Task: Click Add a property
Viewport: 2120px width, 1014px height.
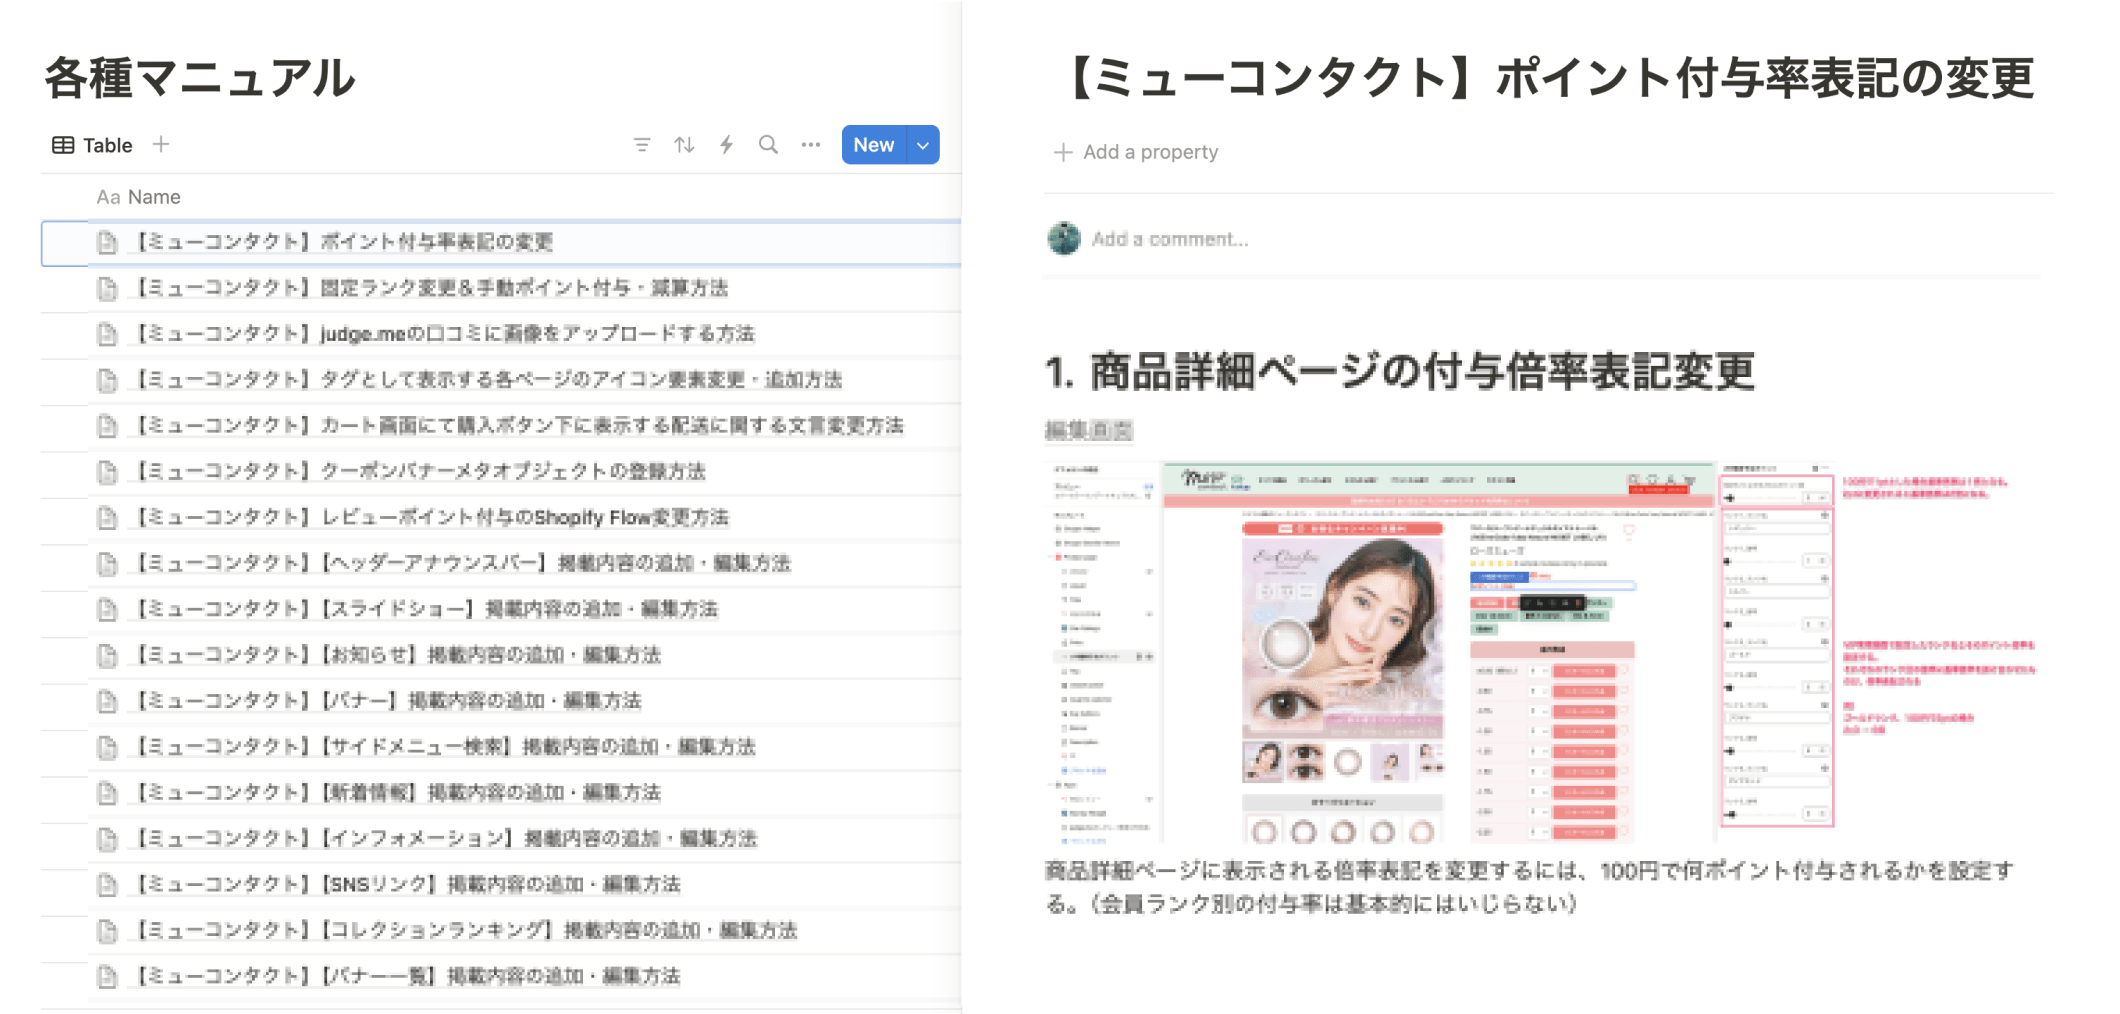Action: point(1136,152)
